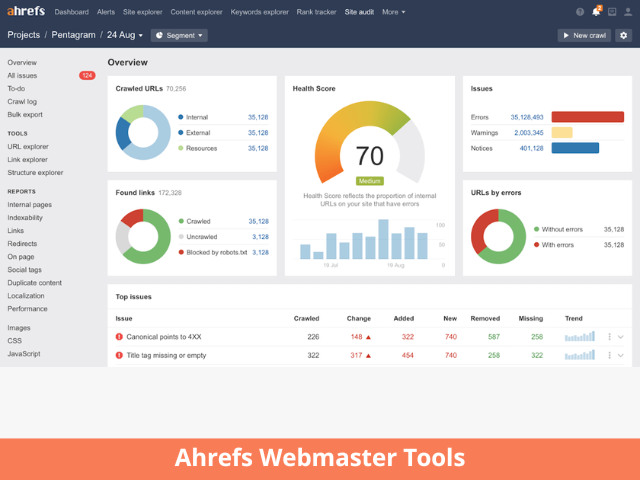Screen dimensions: 640x480
Task: Click the 124 issues badge
Action: point(87,76)
